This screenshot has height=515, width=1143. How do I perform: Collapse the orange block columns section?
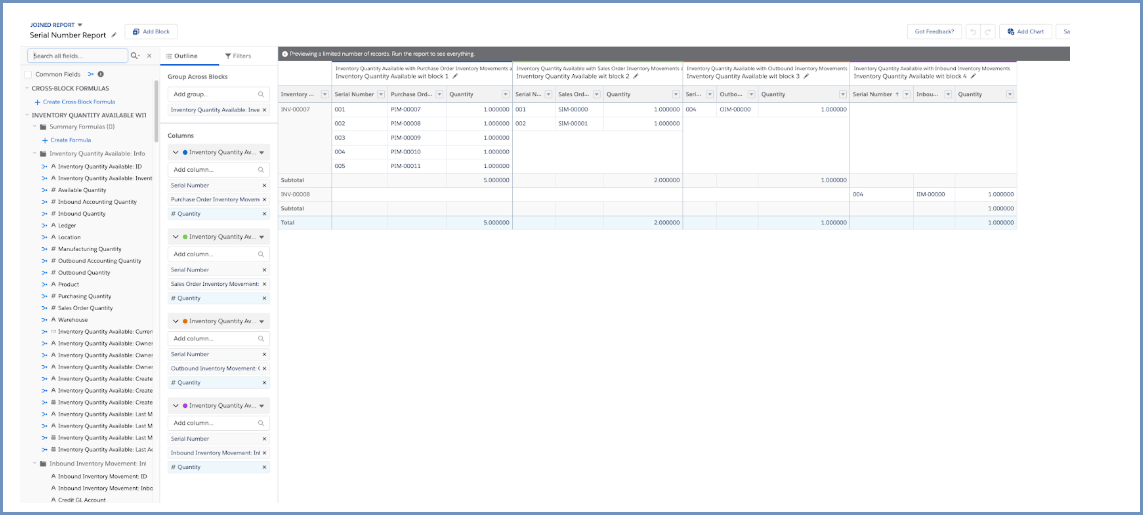tap(176, 321)
